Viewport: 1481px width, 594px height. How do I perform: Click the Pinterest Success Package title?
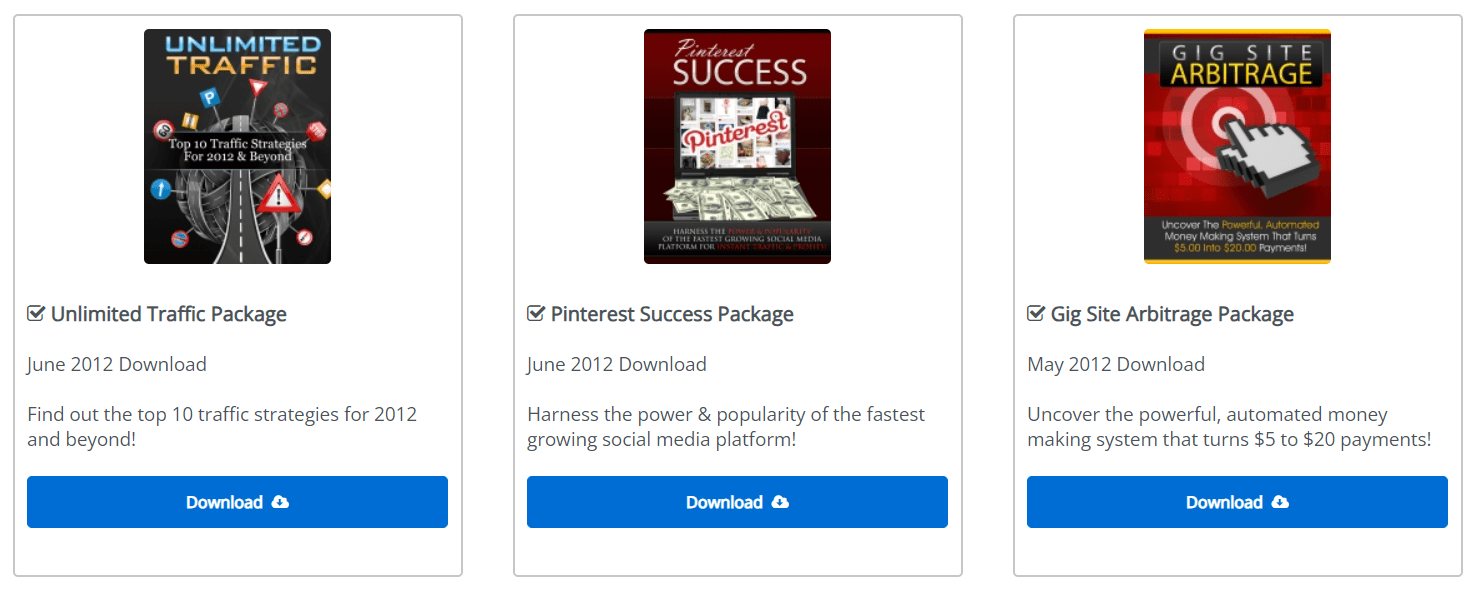click(x=672, y=314)
